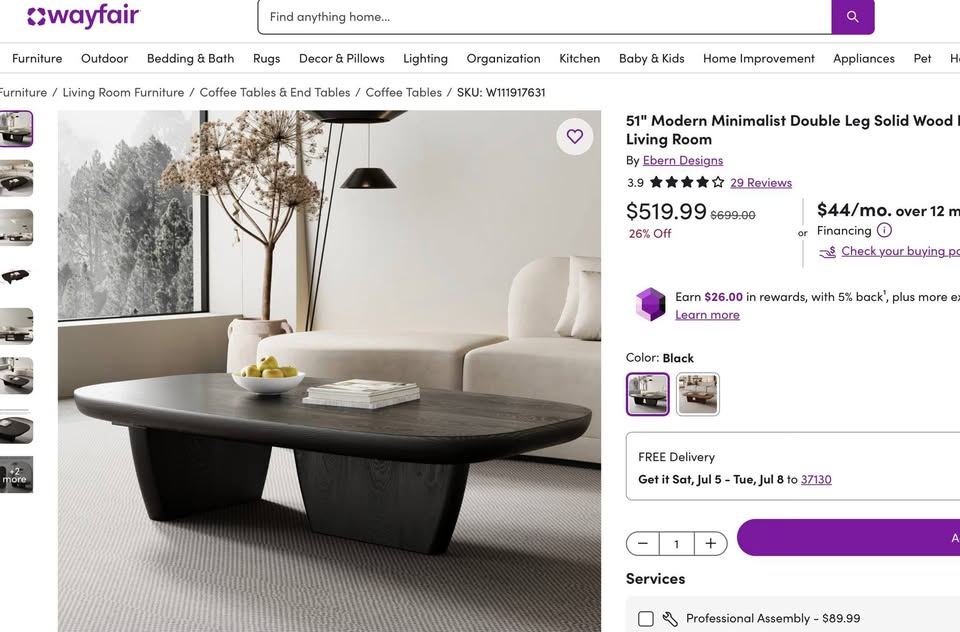Decrease quantity with the minus button

(643, 543)
